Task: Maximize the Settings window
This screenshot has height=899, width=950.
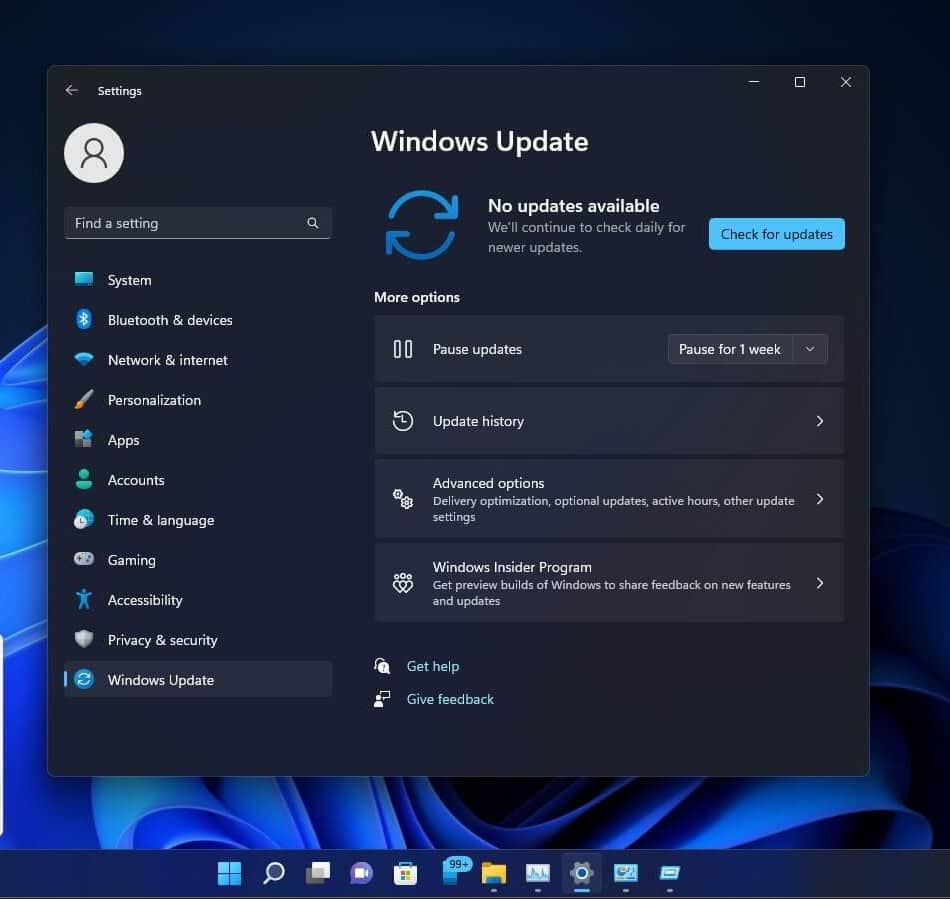Action: [x=800, y=82]
